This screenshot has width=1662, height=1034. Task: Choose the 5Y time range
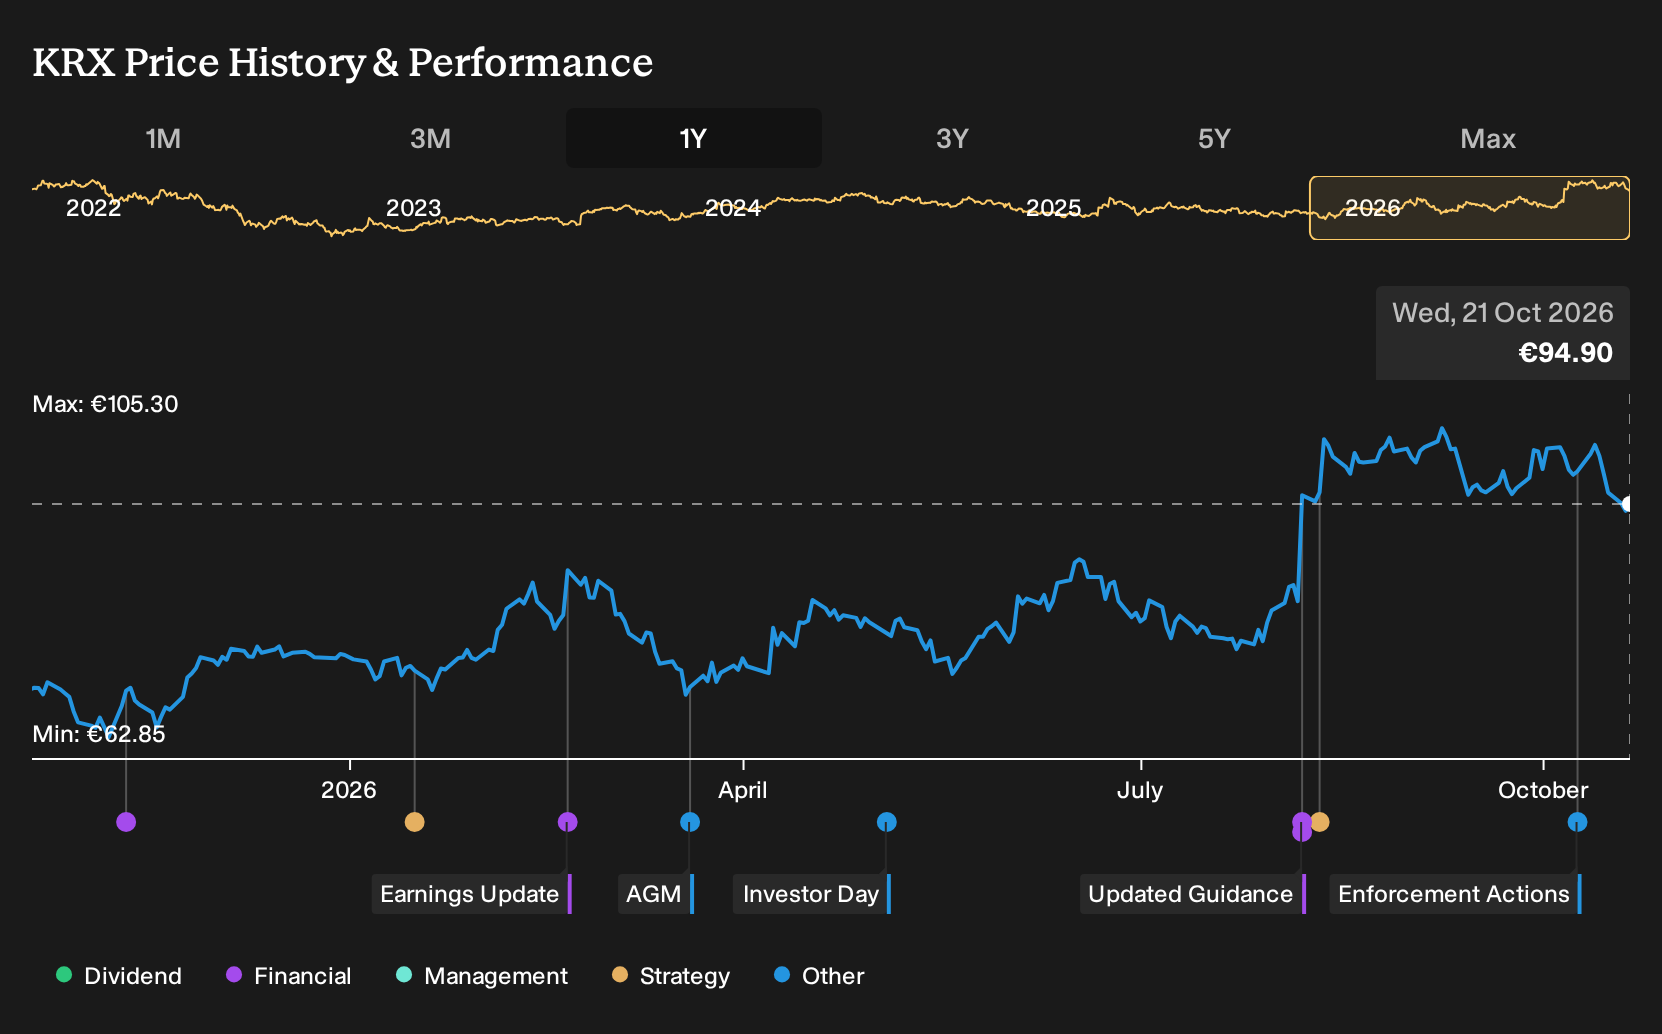(1214, 138)
